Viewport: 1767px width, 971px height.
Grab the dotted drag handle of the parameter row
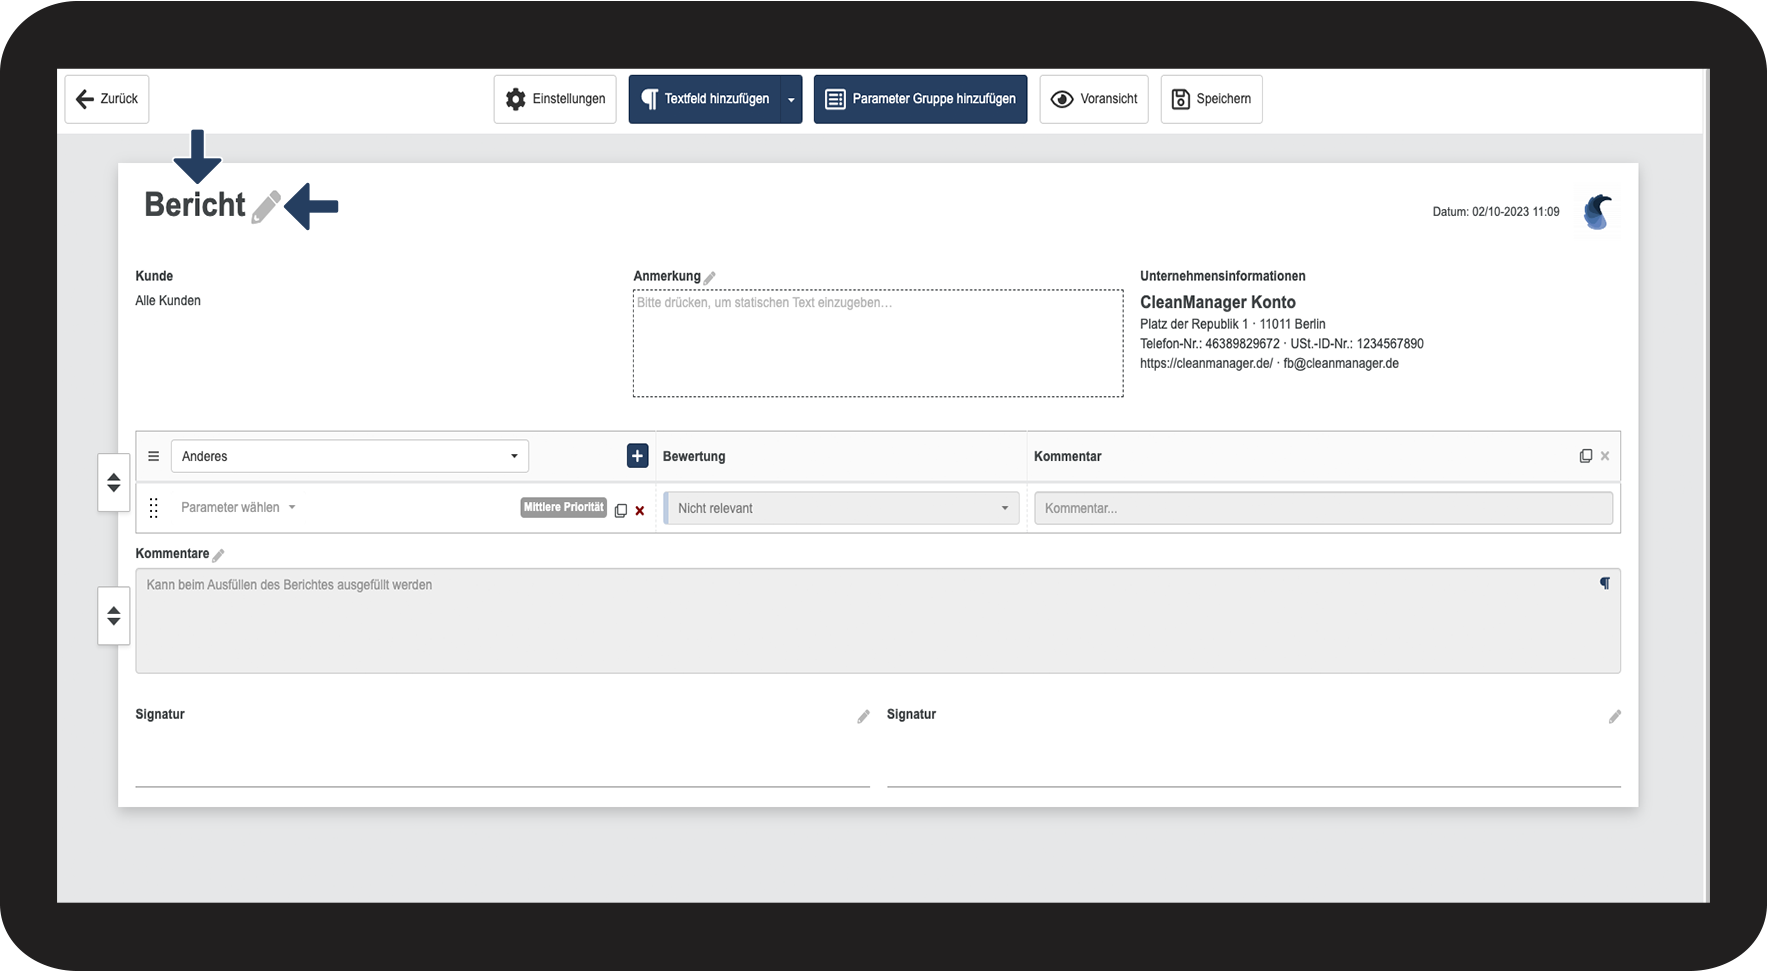[x=154, y=508]
